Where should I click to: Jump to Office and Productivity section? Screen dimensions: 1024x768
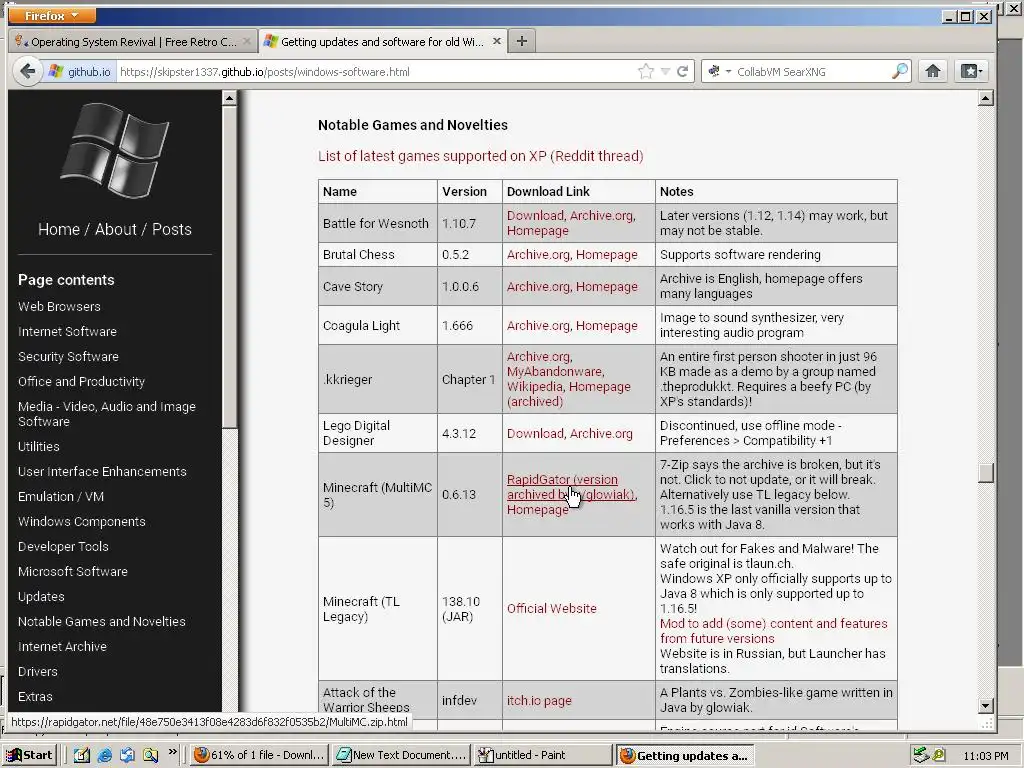click(x=81, y=381)
